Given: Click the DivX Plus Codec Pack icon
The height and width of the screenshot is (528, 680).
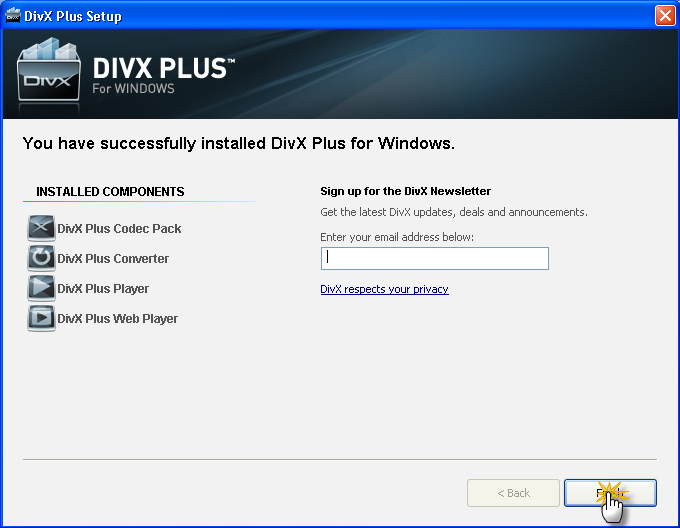Looking at the screenshot, I should (x=41, y=228).
